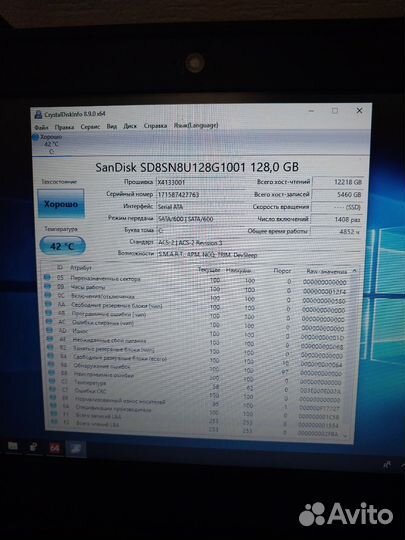405x540 pixels.
Task: Click the attribute list scroll-down arrow
Action: 346,436
